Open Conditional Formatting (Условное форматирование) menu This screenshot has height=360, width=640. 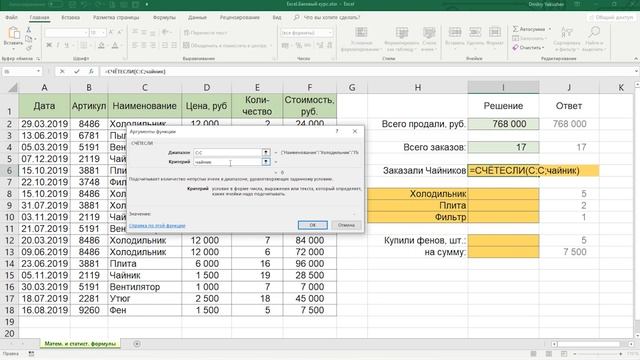(361, 39)
